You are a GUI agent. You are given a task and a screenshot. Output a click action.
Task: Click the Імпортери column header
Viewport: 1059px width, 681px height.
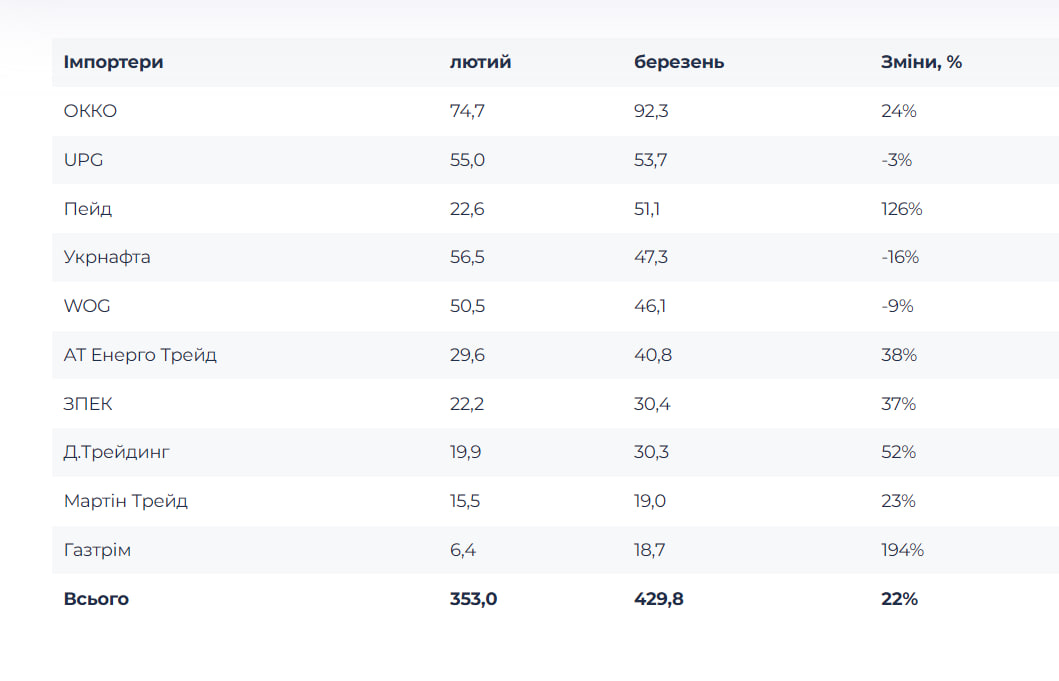(113, 62)
